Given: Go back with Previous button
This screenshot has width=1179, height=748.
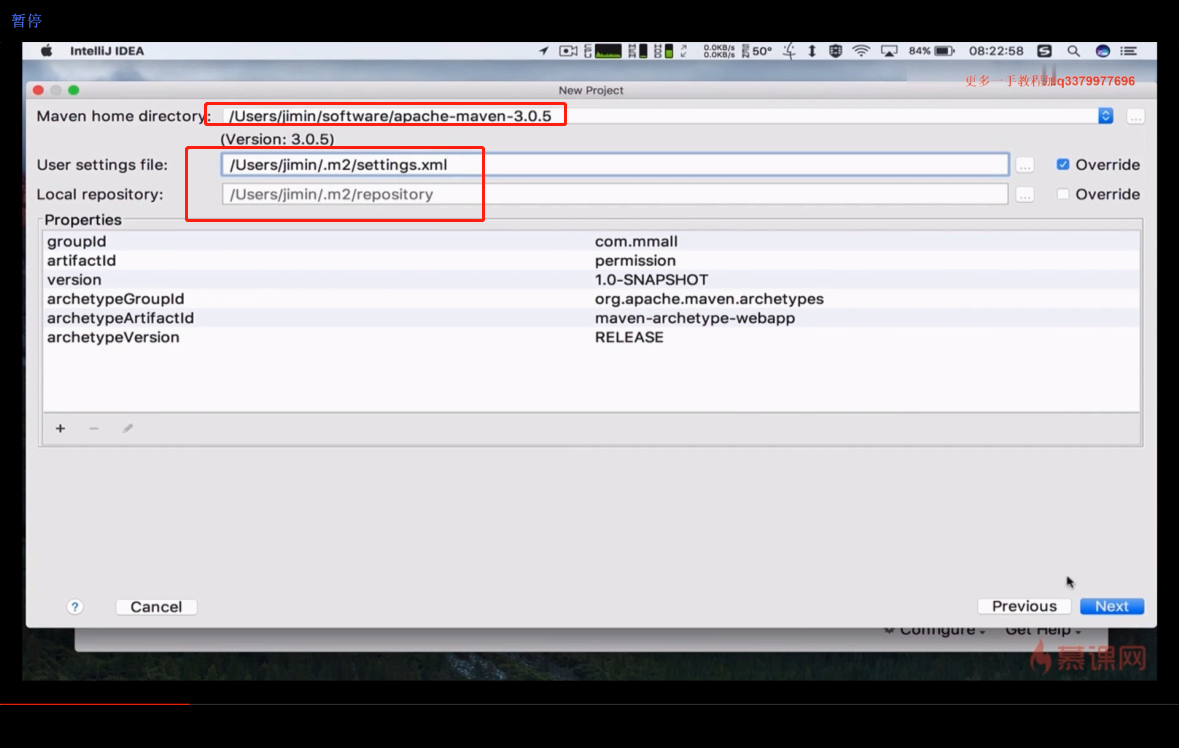Looking at the screenshot, I should pyautogui.click(x=1024, y=606).
